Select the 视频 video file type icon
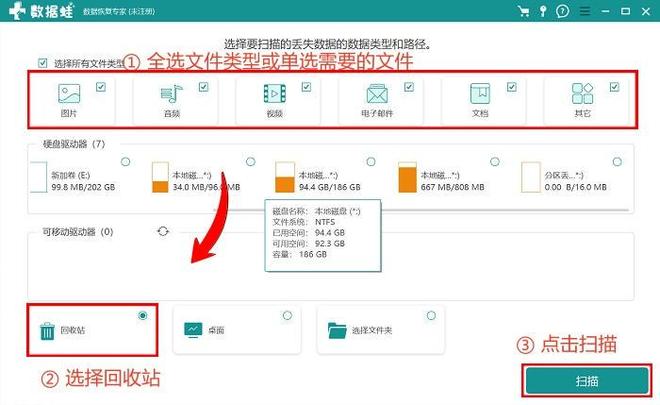The image size is (660, 405). [274, 93]
